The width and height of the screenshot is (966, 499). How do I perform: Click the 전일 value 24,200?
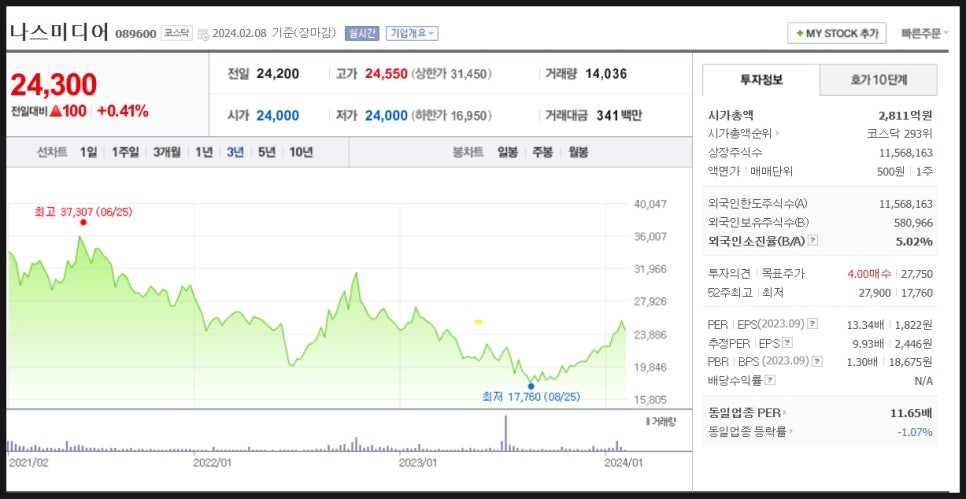pyautogui.click(x=278, y=74)
